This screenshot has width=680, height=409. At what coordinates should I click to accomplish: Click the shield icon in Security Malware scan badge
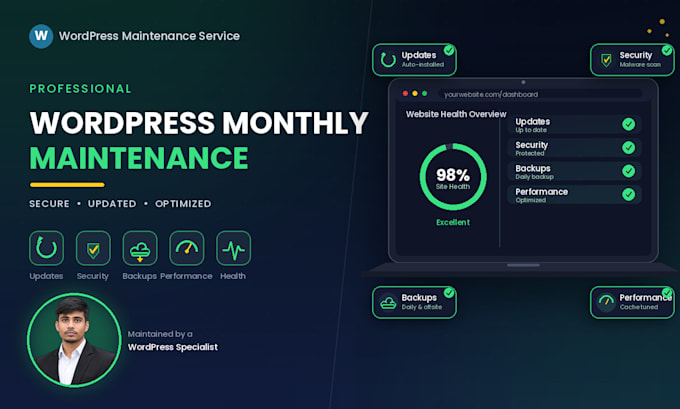(606, 60)
